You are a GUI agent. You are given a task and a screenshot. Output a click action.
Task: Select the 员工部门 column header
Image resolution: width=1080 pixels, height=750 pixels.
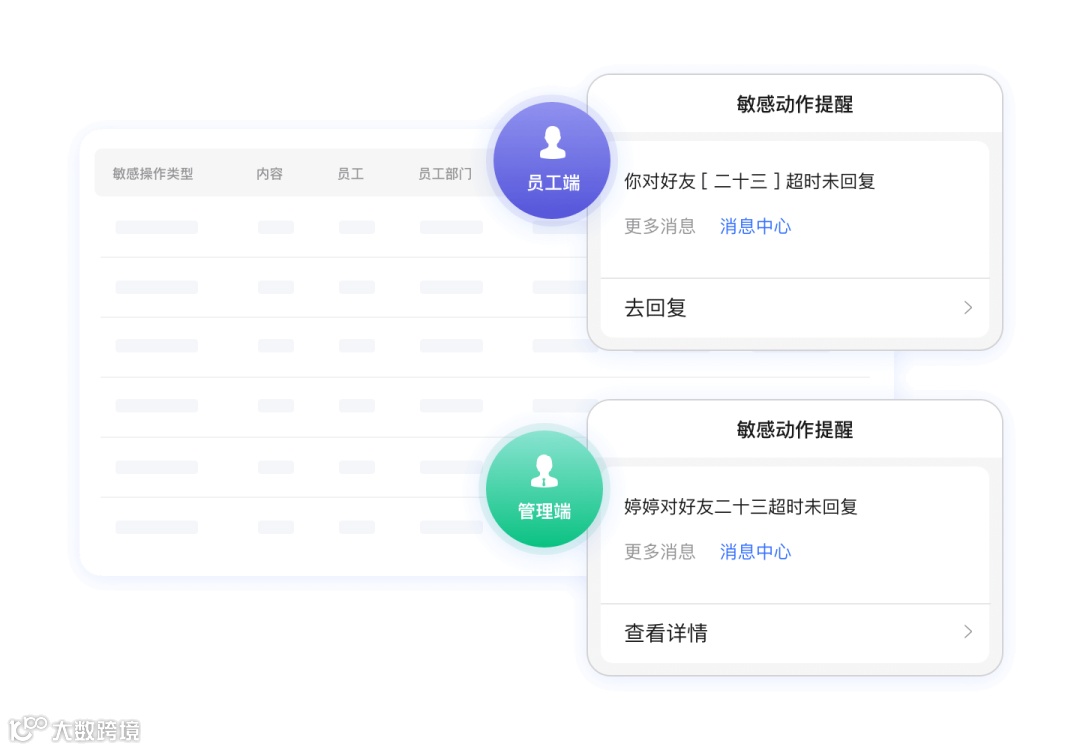tap(445, 174)
